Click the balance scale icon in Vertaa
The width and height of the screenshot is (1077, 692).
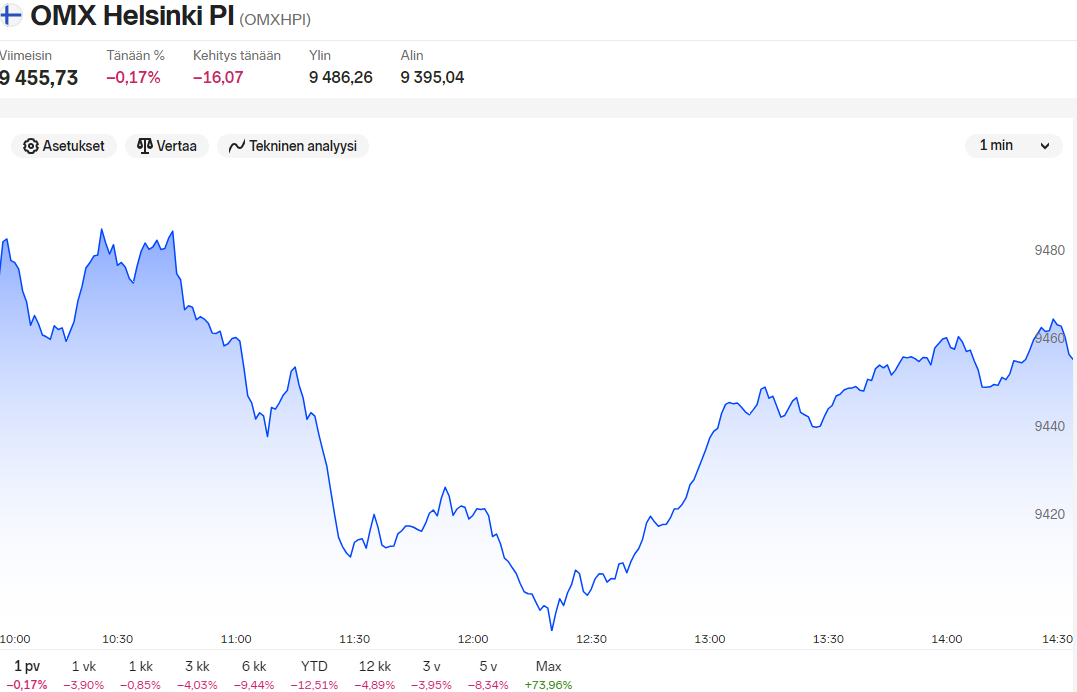coord(144,146)
